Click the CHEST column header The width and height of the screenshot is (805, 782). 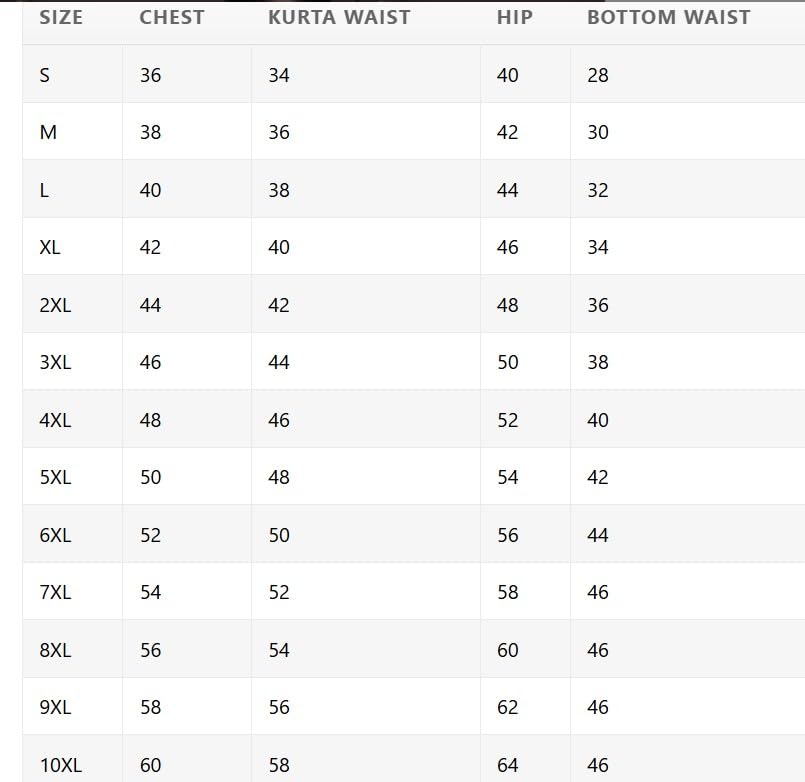[172, 17]
